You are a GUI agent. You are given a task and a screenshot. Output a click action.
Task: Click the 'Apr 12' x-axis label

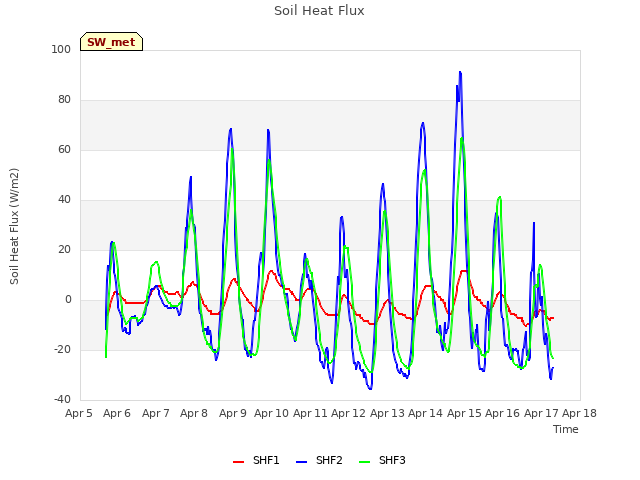coord(348,413)
